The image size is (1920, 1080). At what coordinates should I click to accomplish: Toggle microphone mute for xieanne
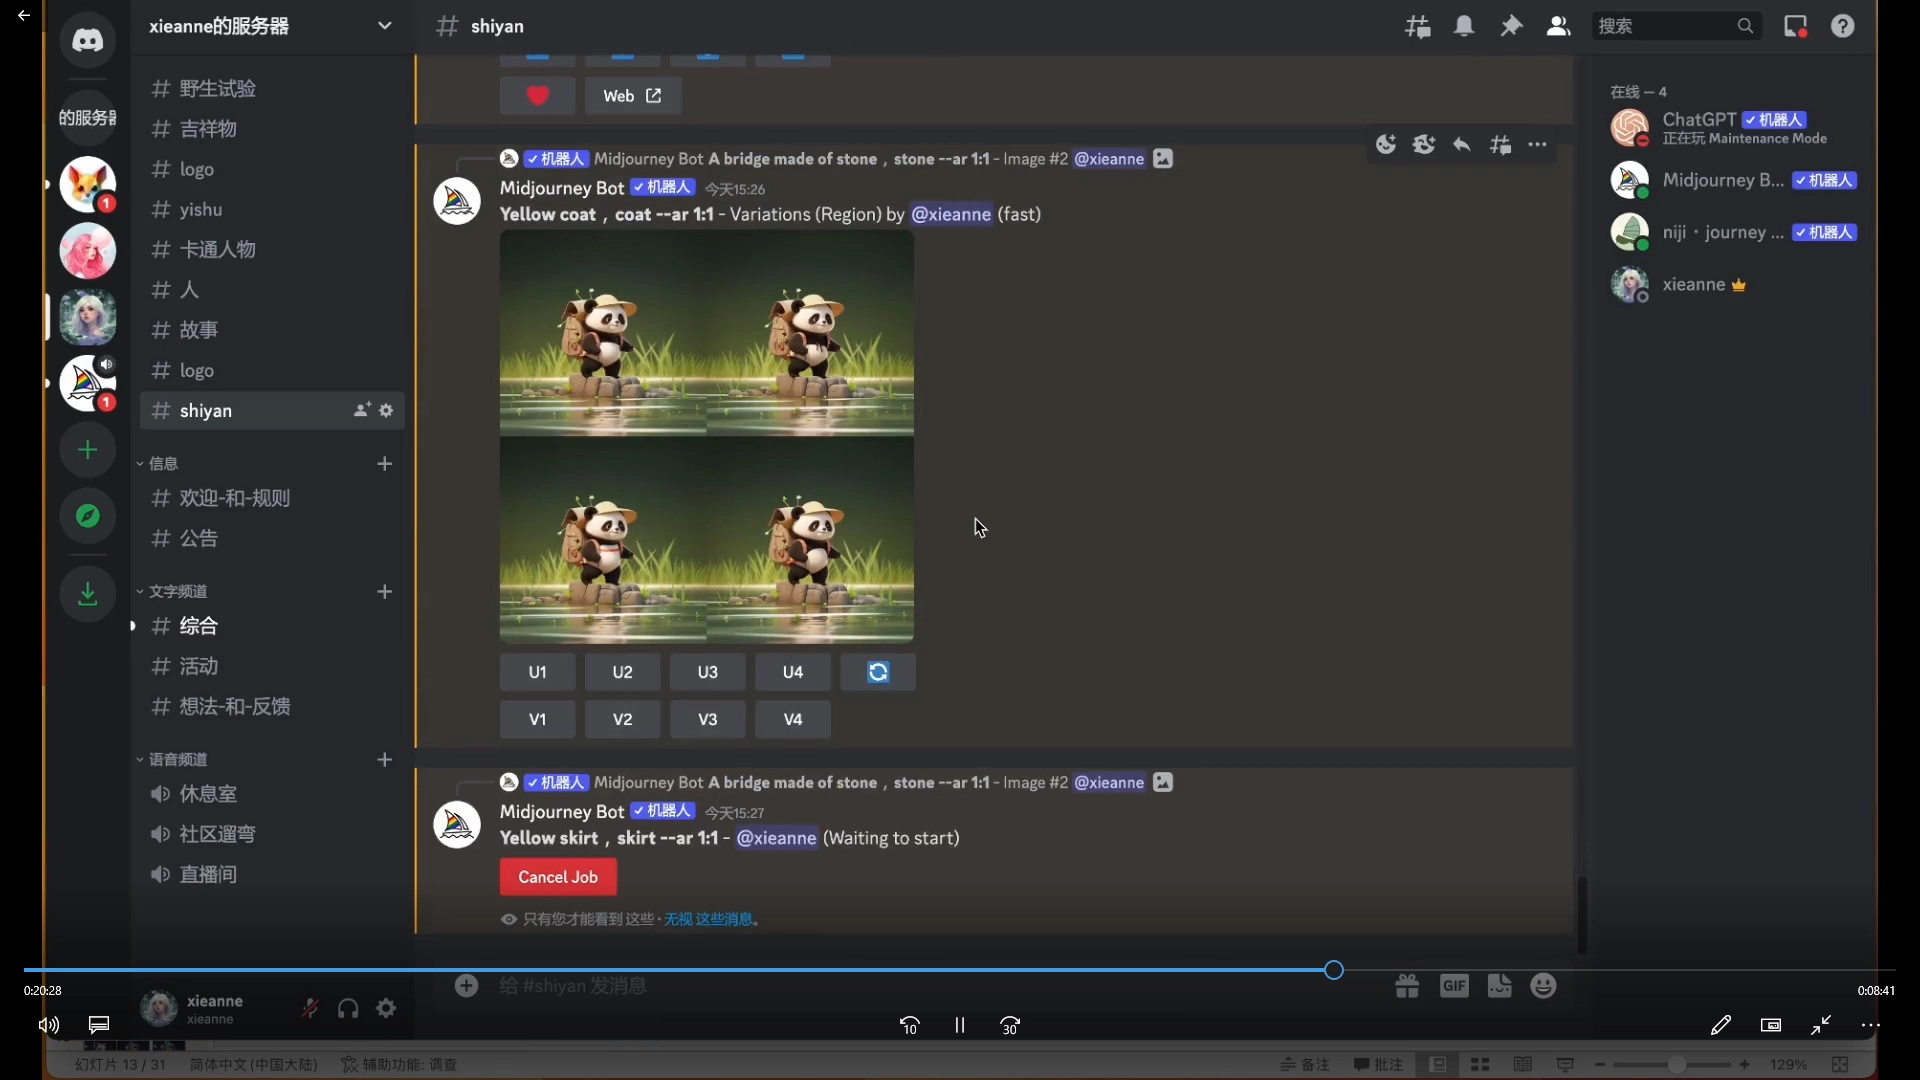tap(310, 1008)
